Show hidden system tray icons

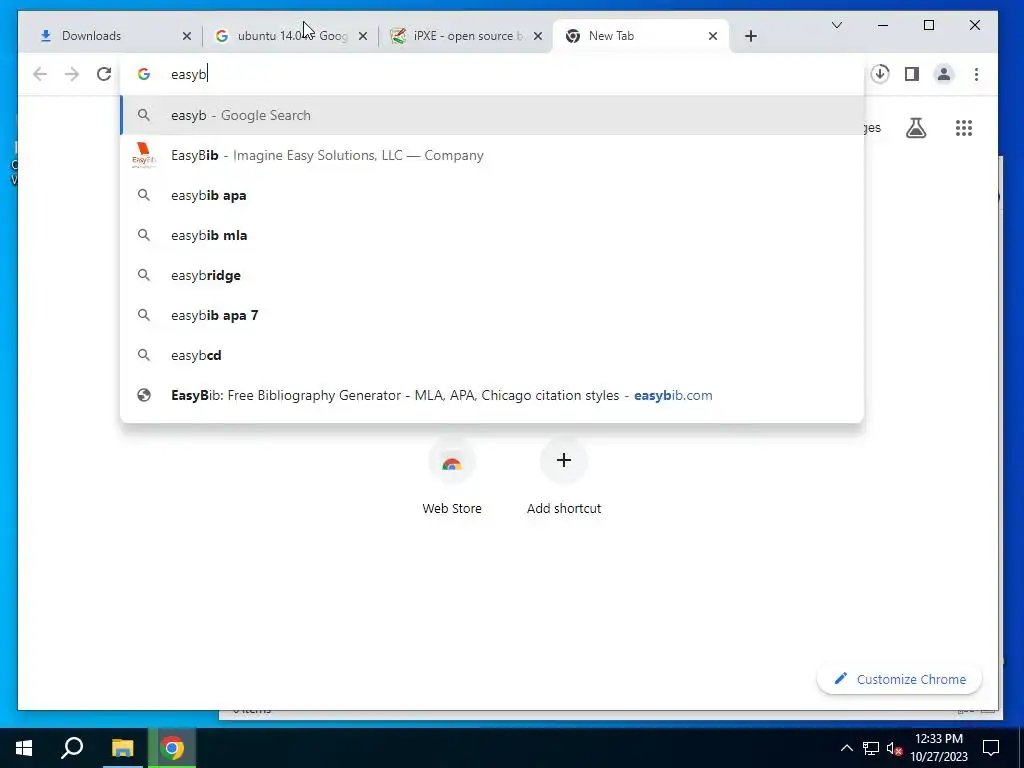point(846,748)
